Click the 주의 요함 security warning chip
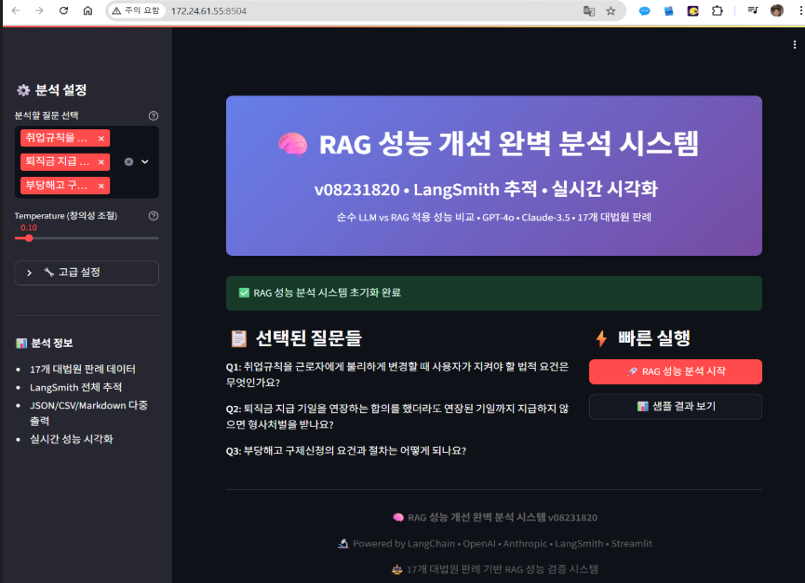Viewport: 805px width, 583px height. tap(136, 11)
